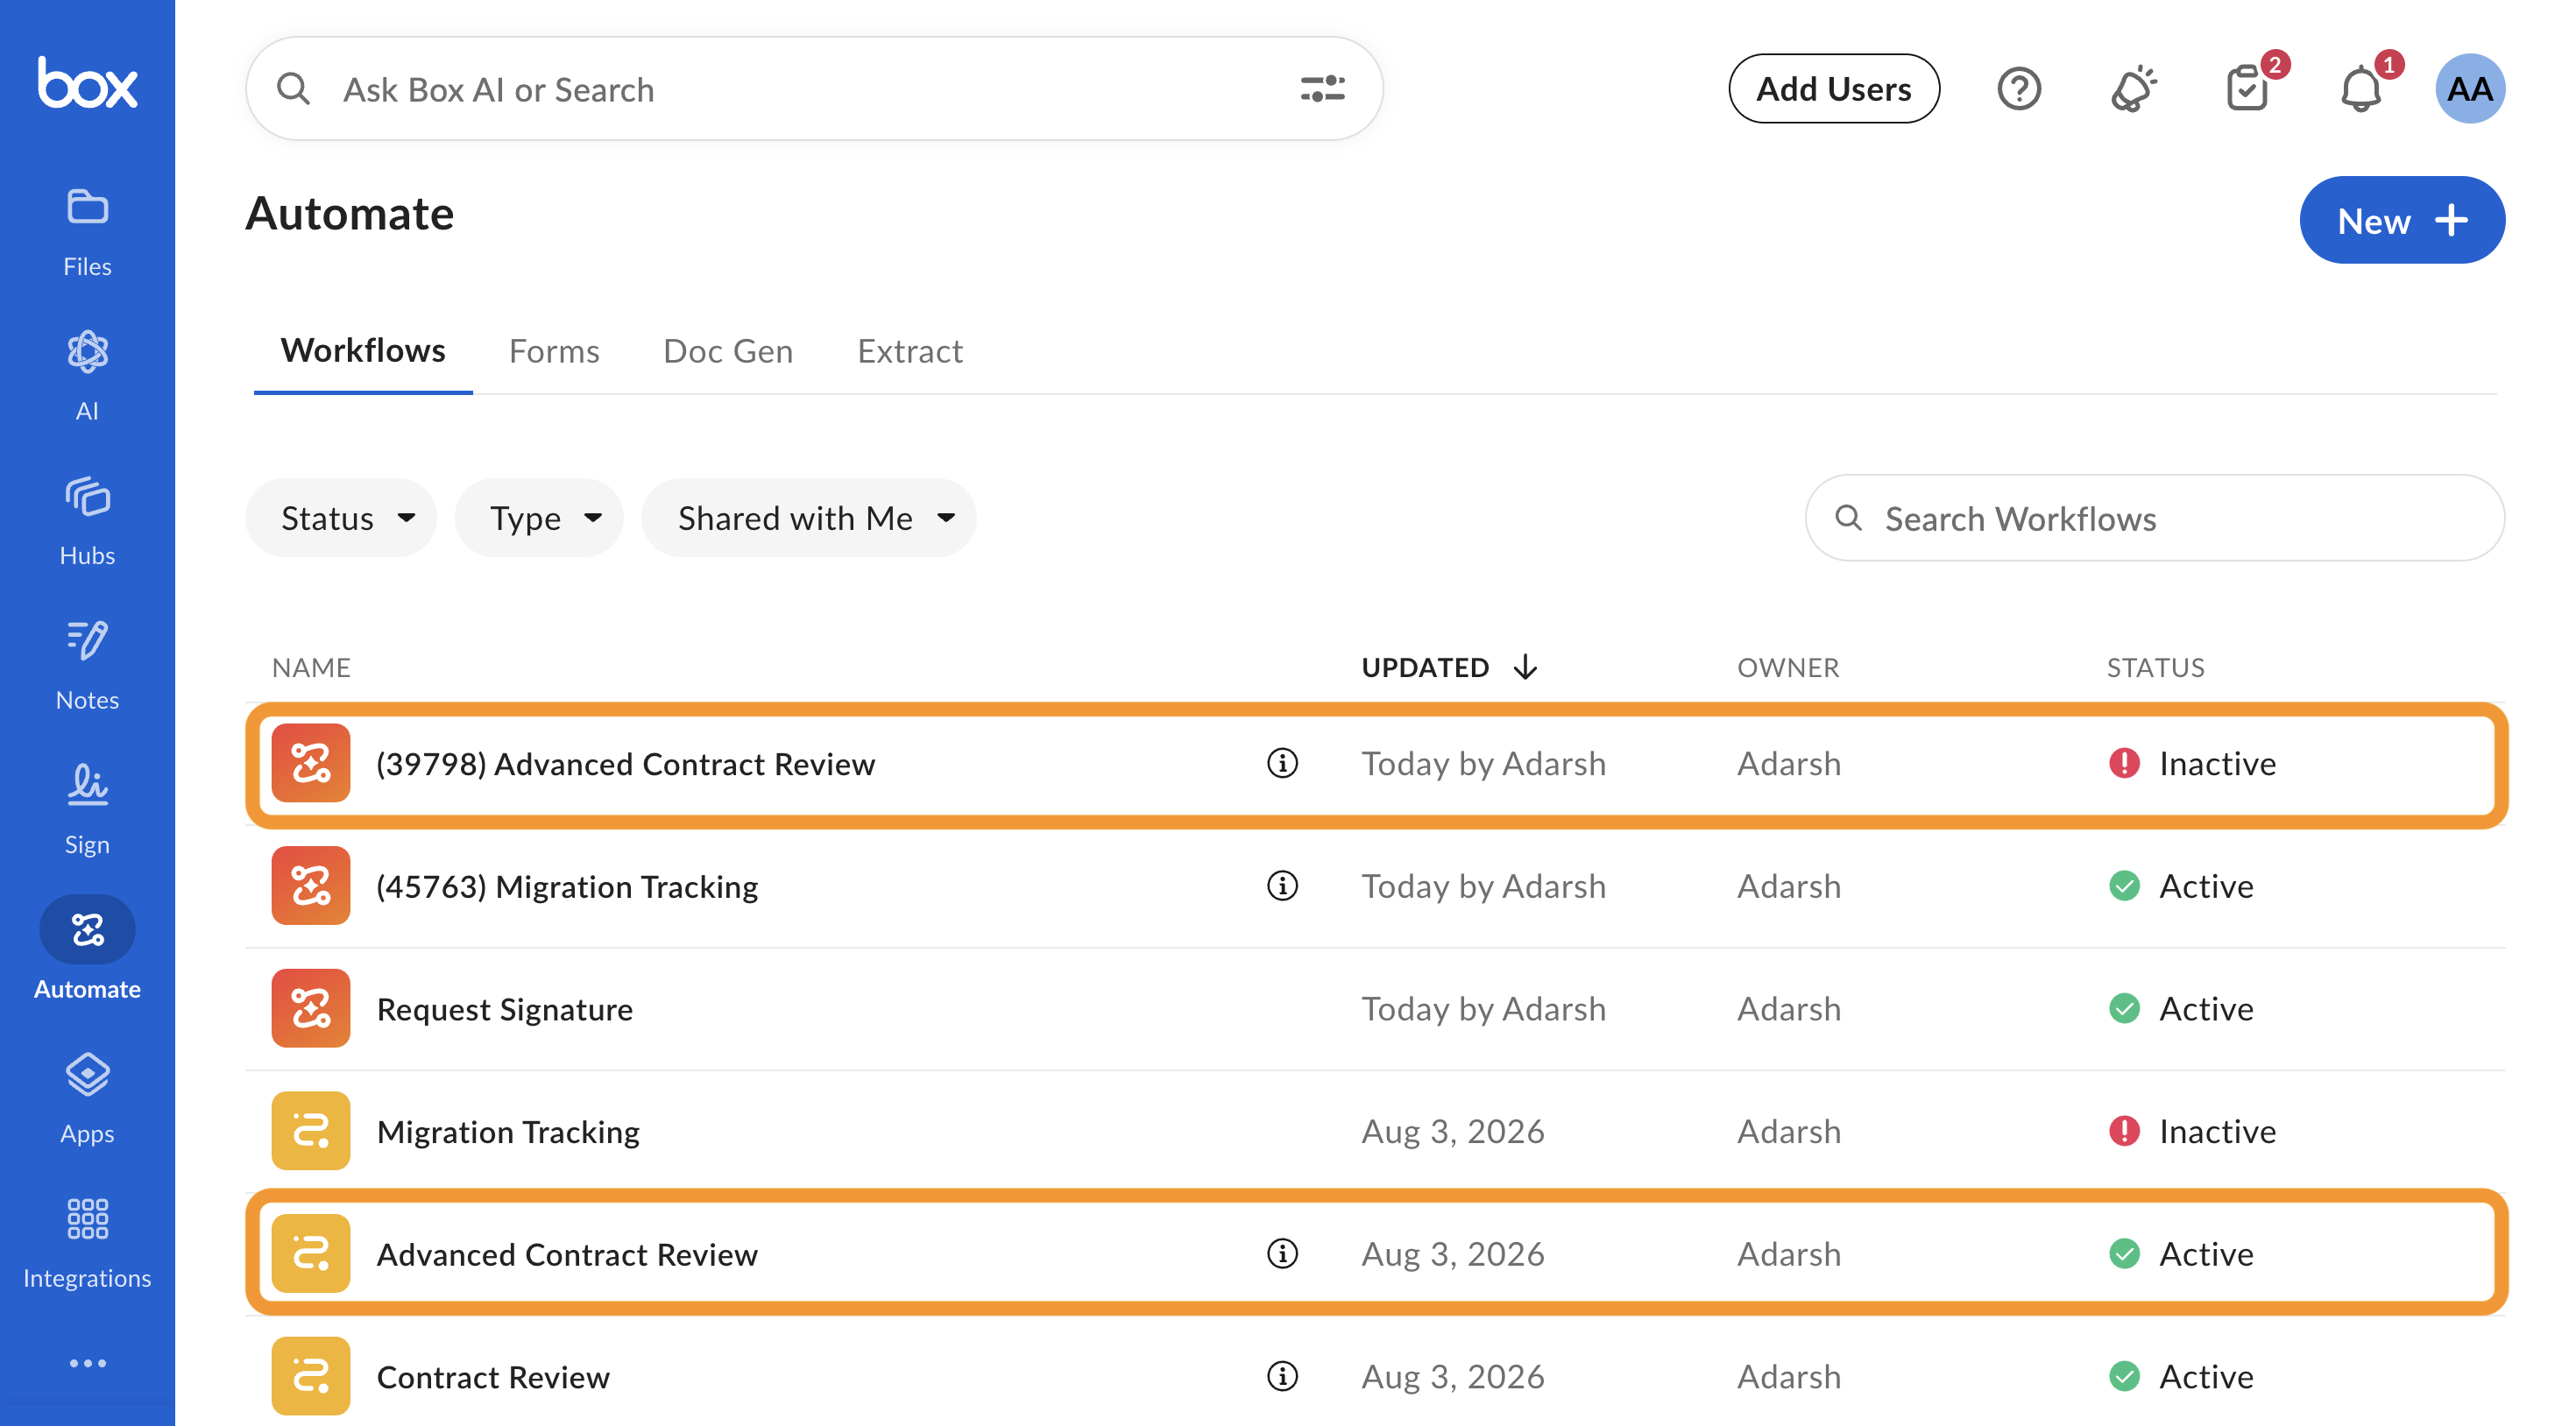Switch to the Extract tab
Image resolution: width=2576 pixels, height=1426 pixels.
(910, 351)
